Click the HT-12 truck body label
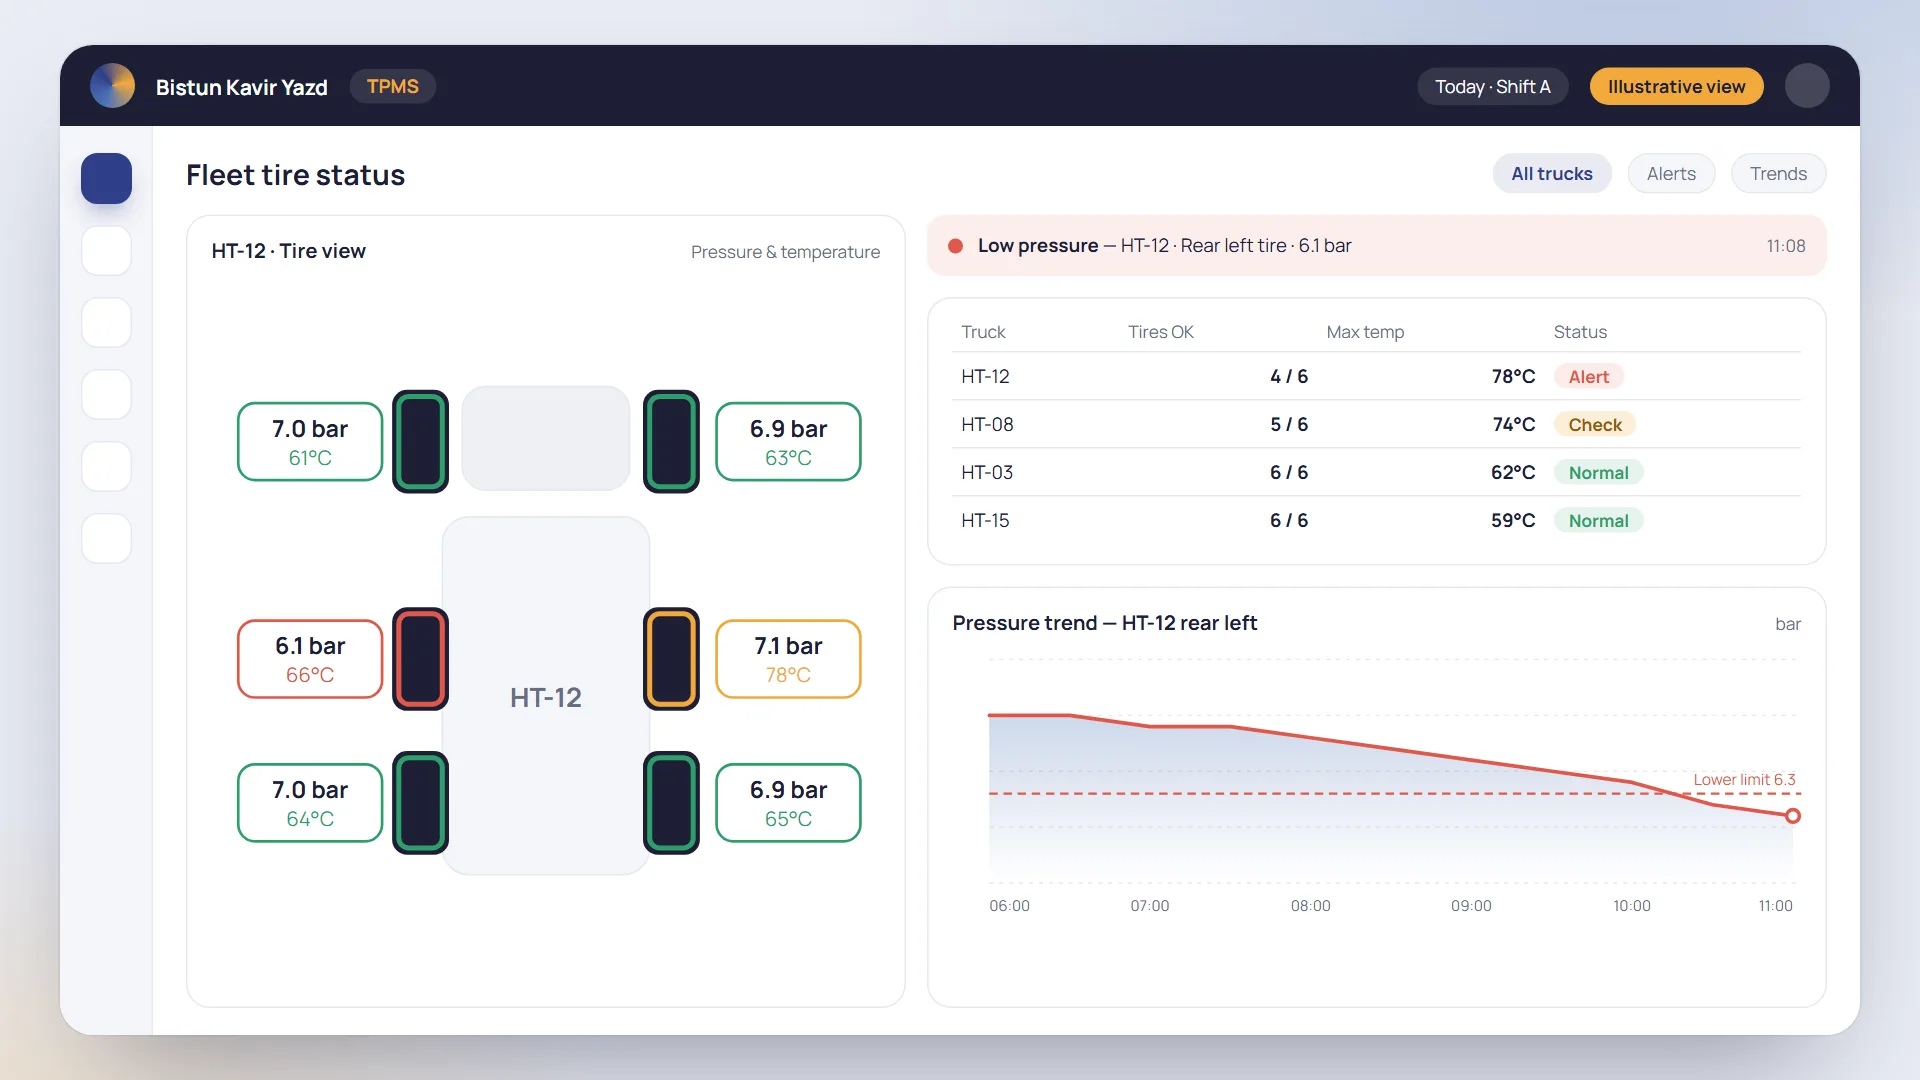Image resolution: width=1920 pixels, height=1080 pixels. point(545,697)
